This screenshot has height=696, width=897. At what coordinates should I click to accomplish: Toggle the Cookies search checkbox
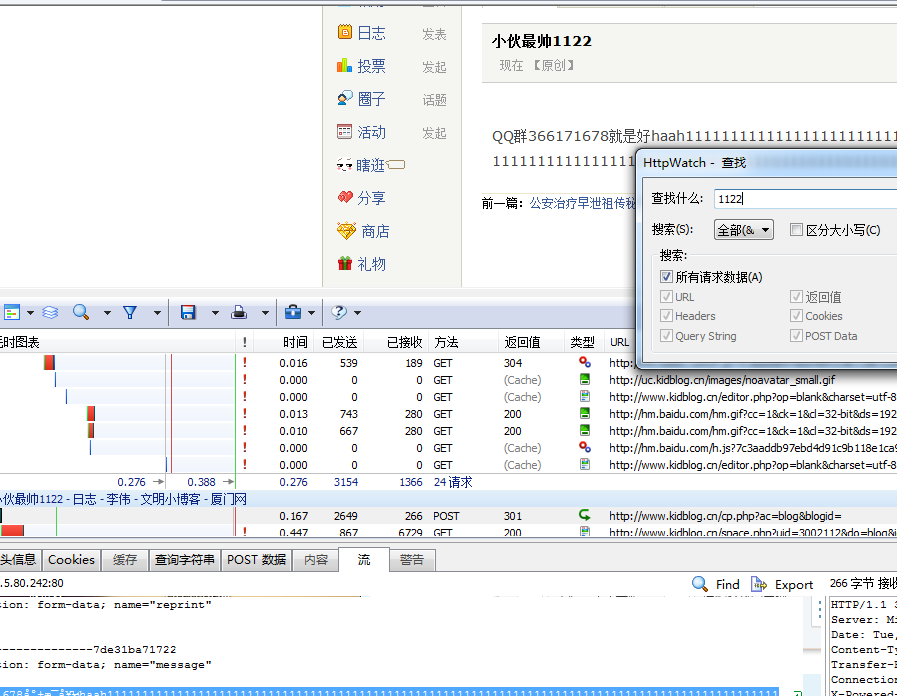click(x=799, y=316)
